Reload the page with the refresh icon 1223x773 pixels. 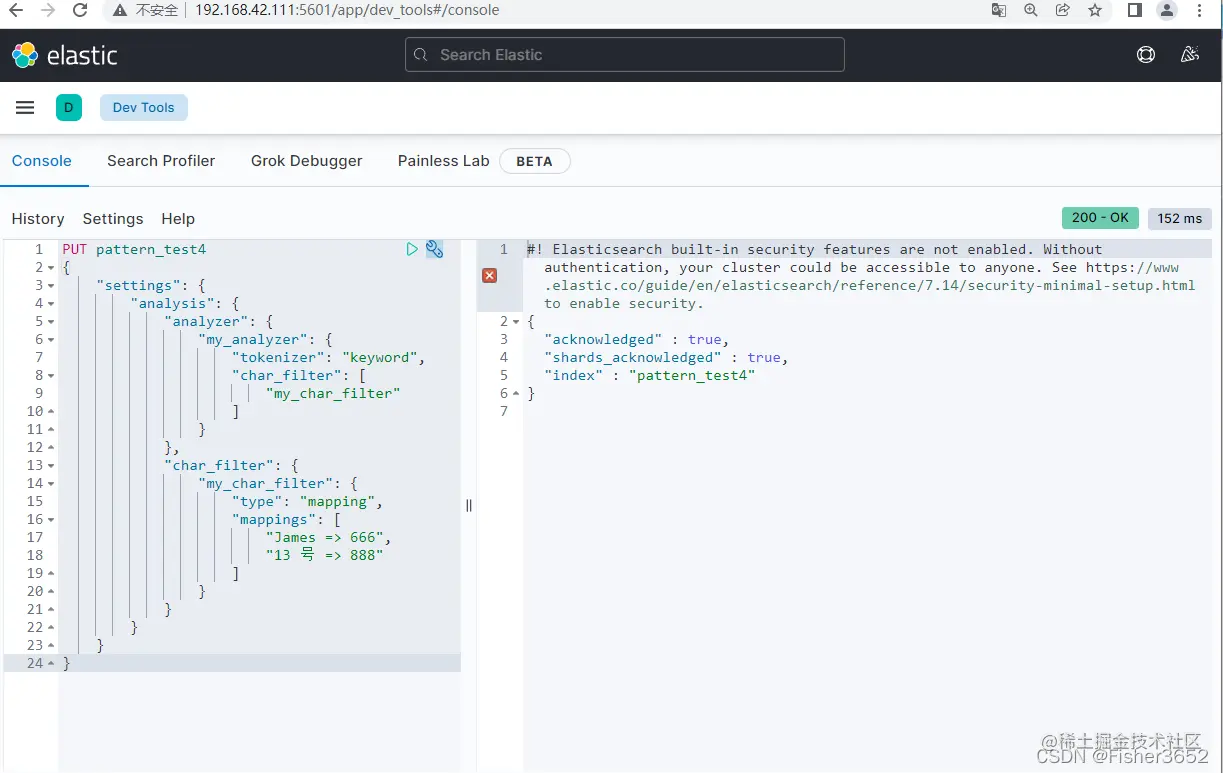[80, 10]
